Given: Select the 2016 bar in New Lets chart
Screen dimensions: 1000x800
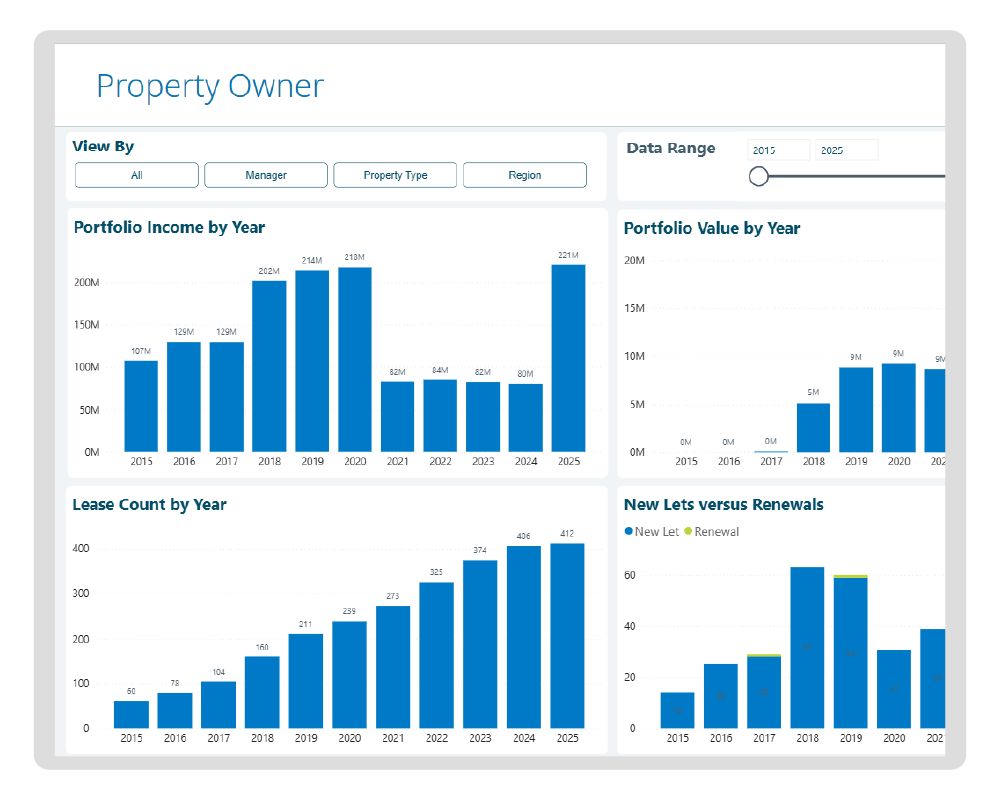Looking at the screenshot, I should (x=721, y=696).
